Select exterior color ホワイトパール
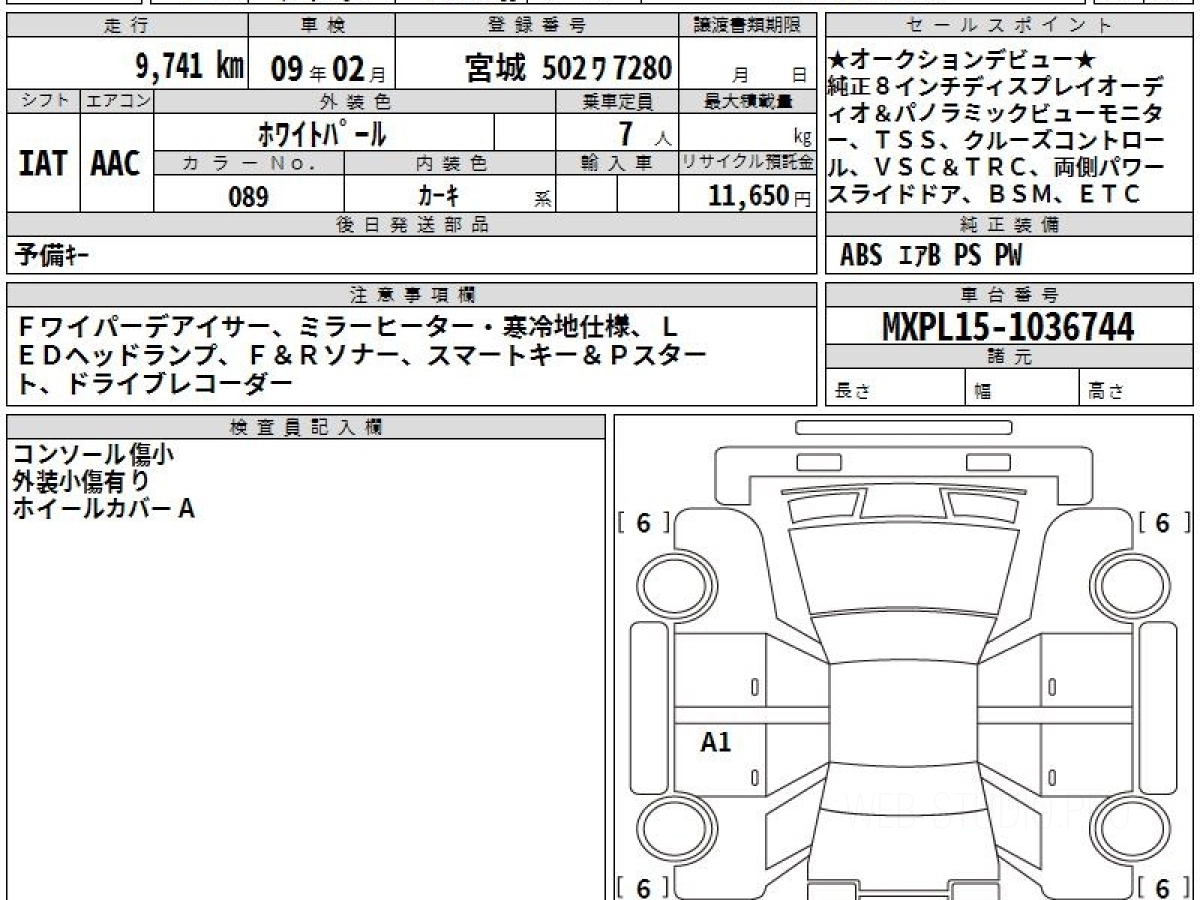This screenshot has width=1200, height=900. [x=322, y=132]
